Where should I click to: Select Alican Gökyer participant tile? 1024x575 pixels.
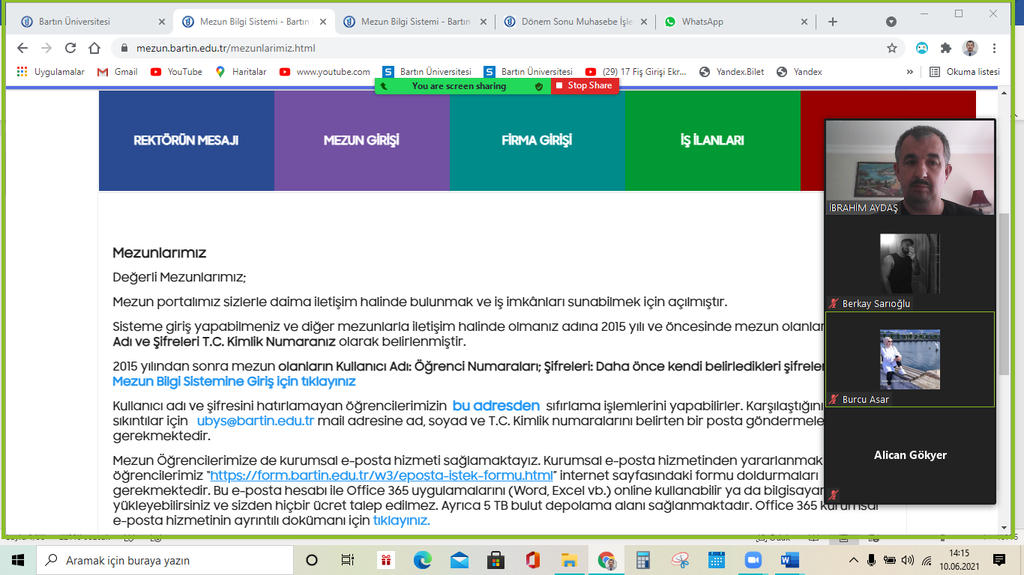coord(910,455)
